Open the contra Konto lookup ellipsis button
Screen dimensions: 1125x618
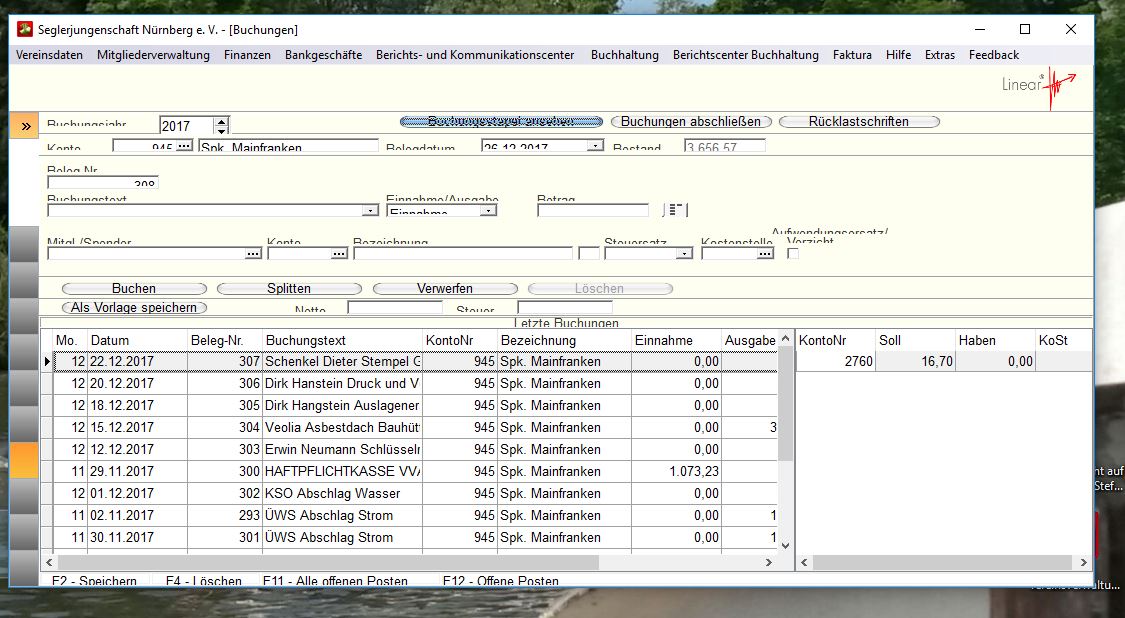339,254
